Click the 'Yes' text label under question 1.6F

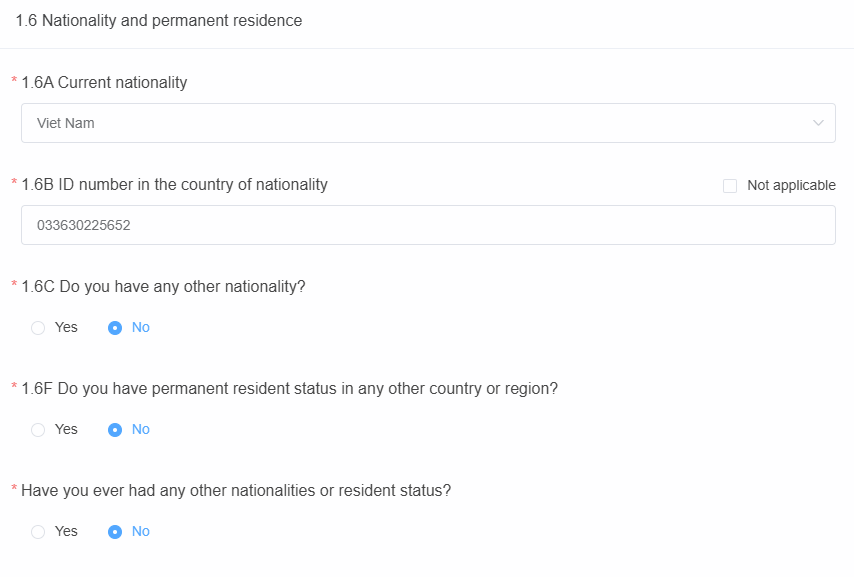click(x=66, y=429)
